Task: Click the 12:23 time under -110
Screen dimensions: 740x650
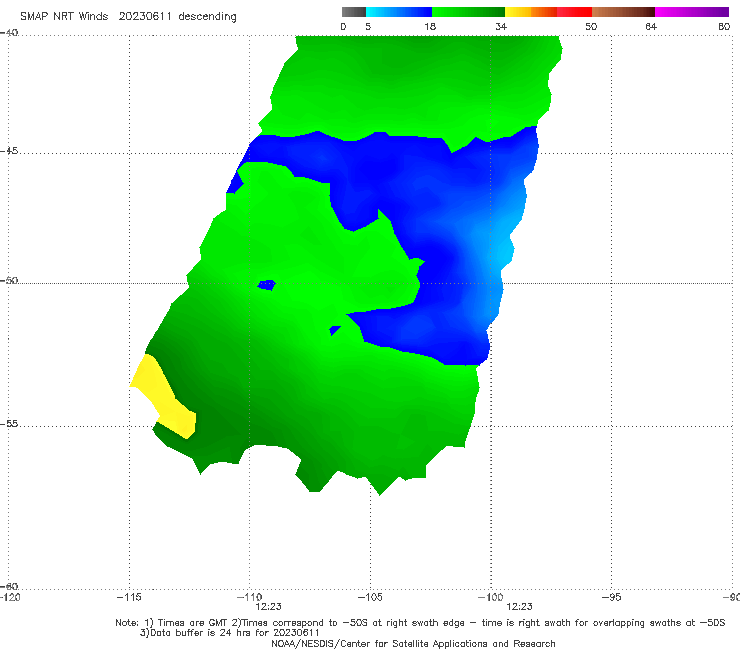Action: coord(268,607)
